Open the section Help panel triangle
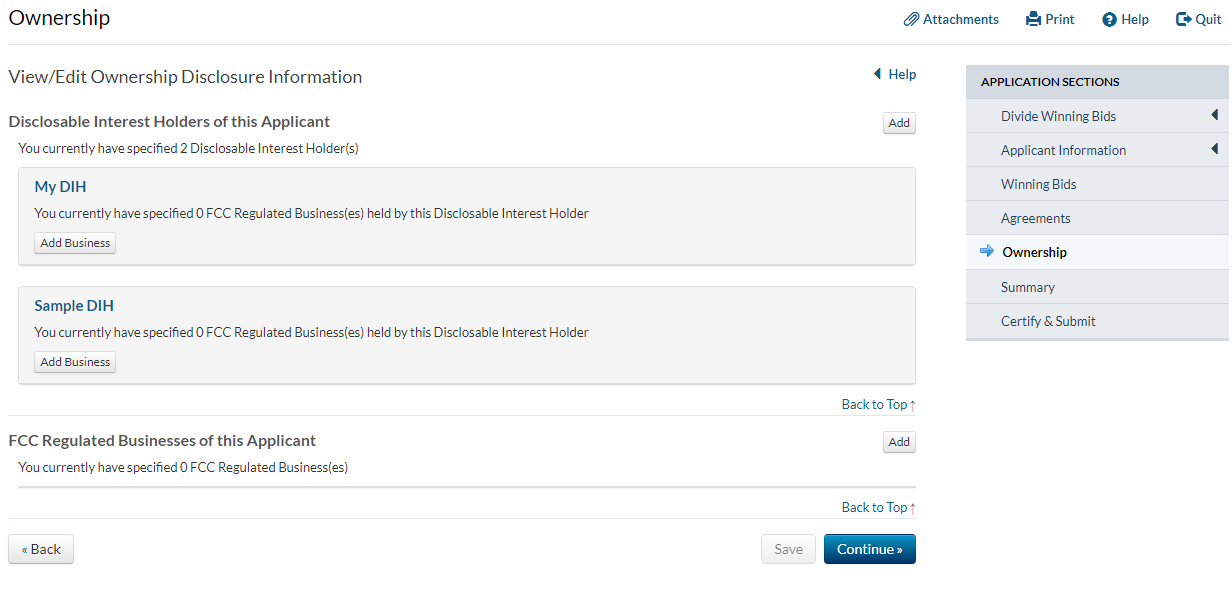 (878, 74)
